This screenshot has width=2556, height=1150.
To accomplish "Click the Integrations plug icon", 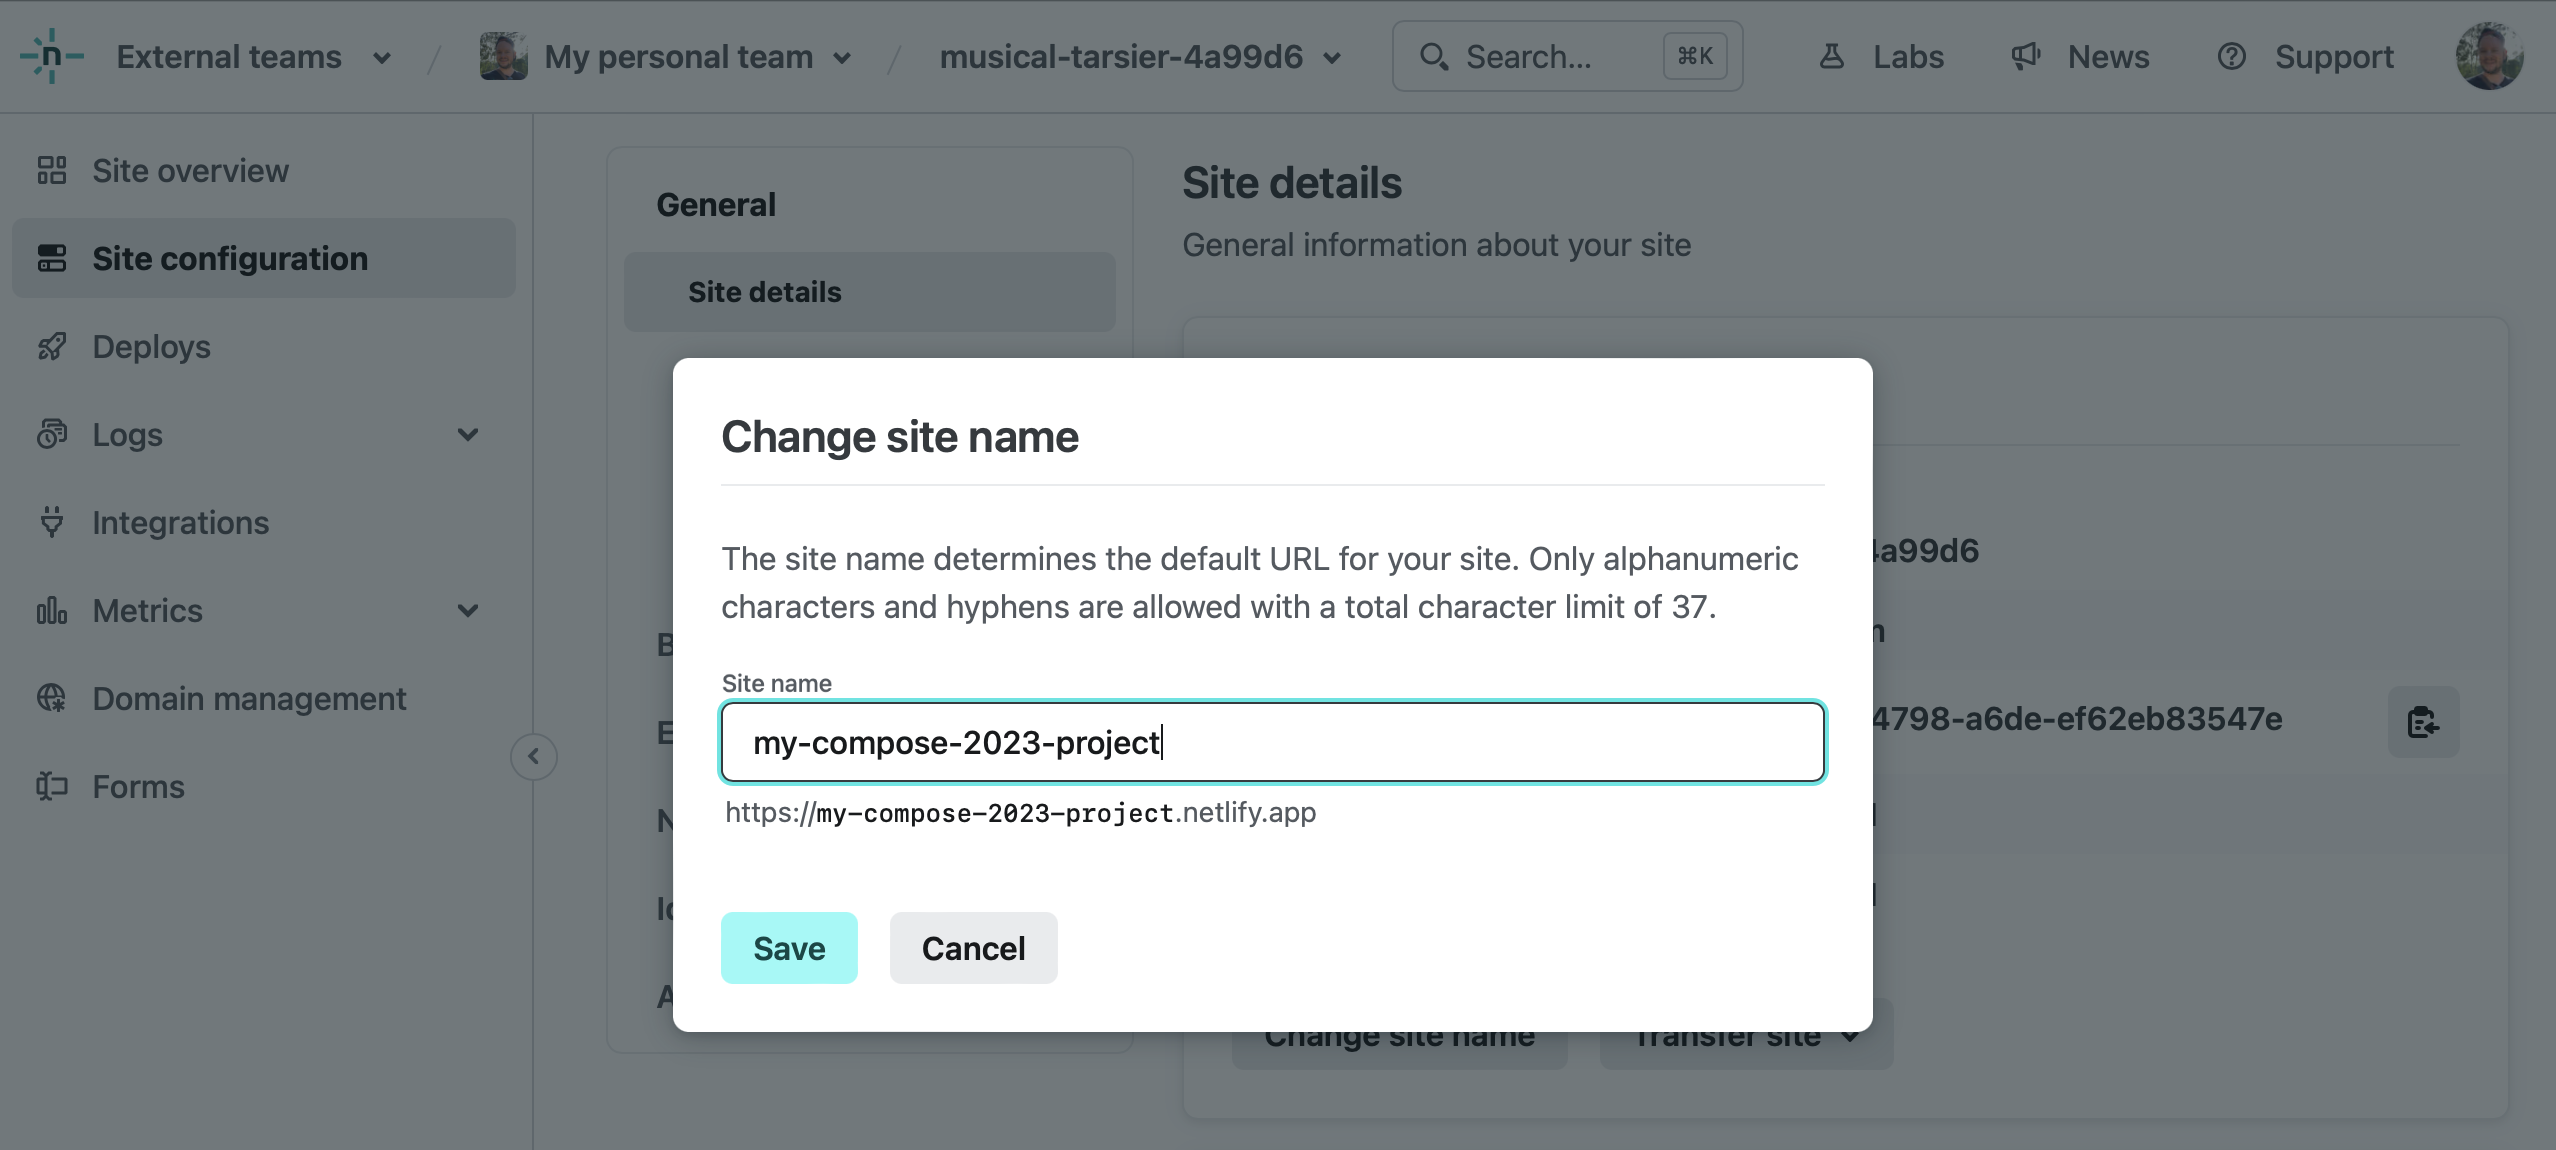I will tap(52, 522).
